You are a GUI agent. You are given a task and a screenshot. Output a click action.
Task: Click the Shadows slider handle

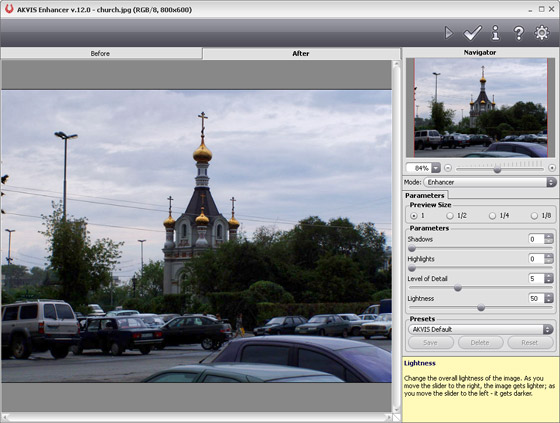coord(412,248)
